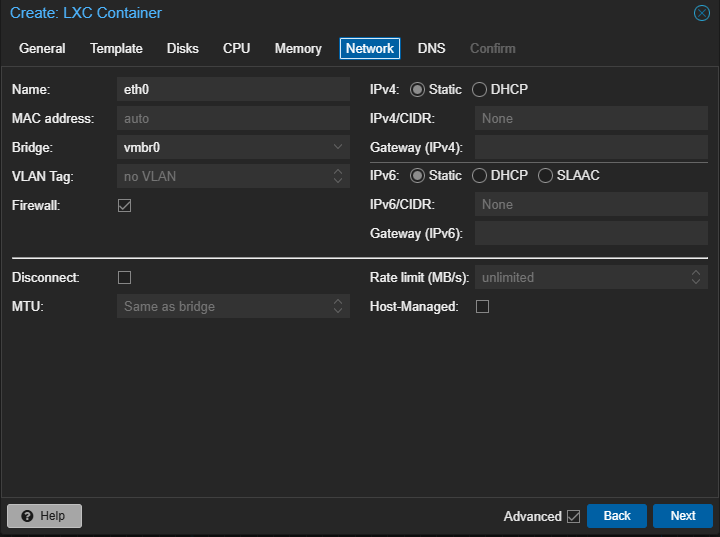Click the VLAN Tag spinner arrows
Image resolution: width=720 pixels, height=537 pixels.
[x=338, y=176]
